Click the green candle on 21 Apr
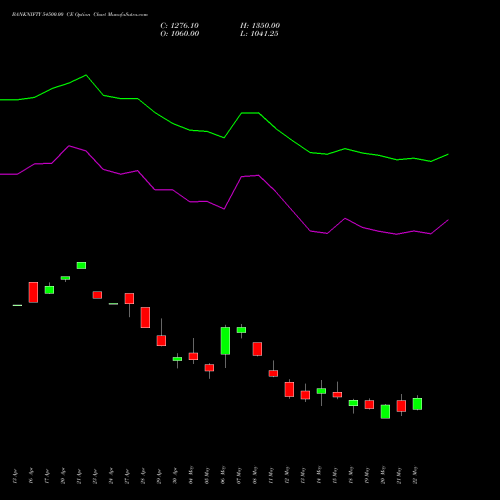 click(81, 265)
